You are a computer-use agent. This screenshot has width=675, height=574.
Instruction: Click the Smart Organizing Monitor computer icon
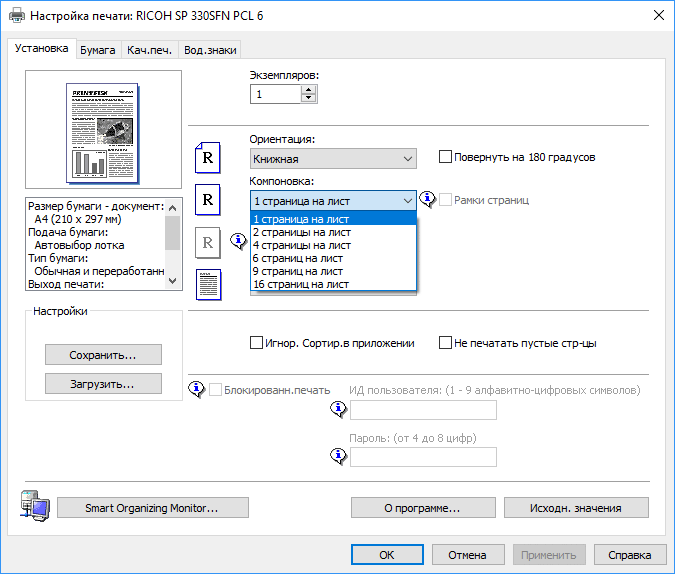pyautogui.click(x=33, y=506)
